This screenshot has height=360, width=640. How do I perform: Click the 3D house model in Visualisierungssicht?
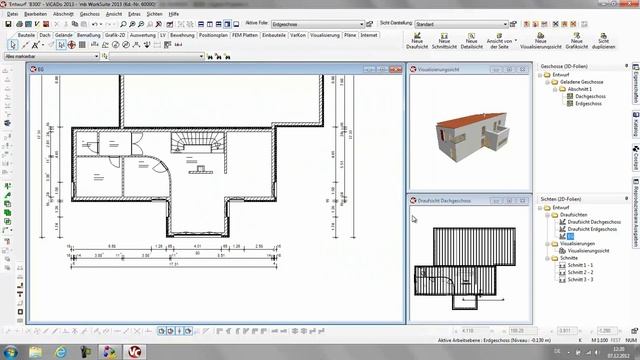click(x=473, y=137)
